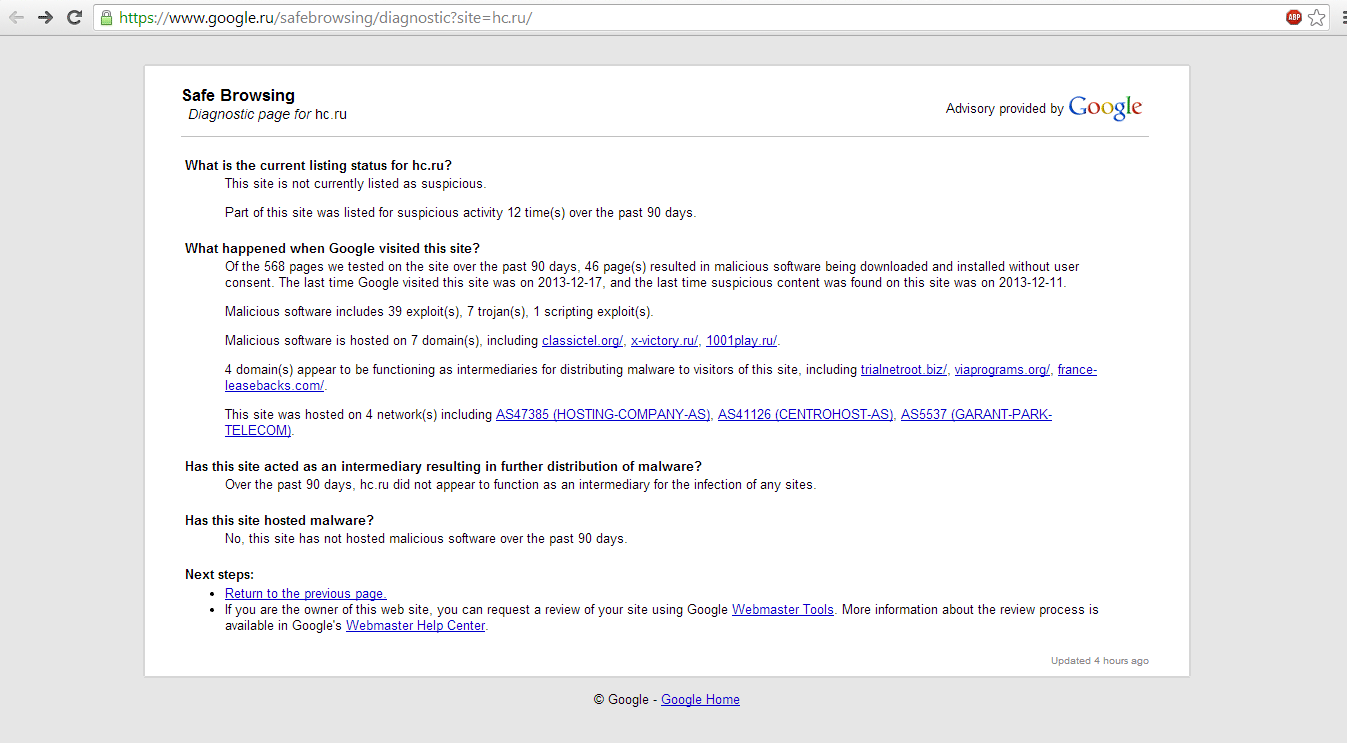This screenshot has width=1347, height=743.
Task: Click 'This site is not currently listed as suspicious' text
Action: [355, 184]
